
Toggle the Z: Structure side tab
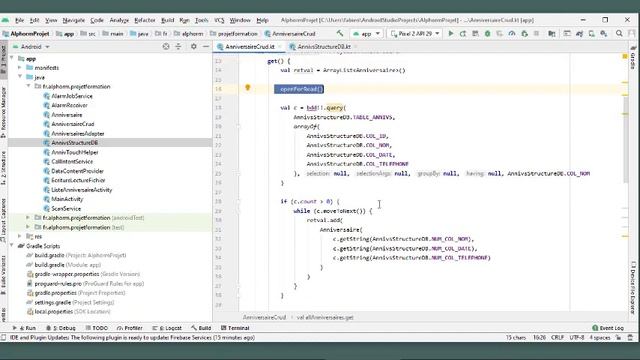click(4, 168)
